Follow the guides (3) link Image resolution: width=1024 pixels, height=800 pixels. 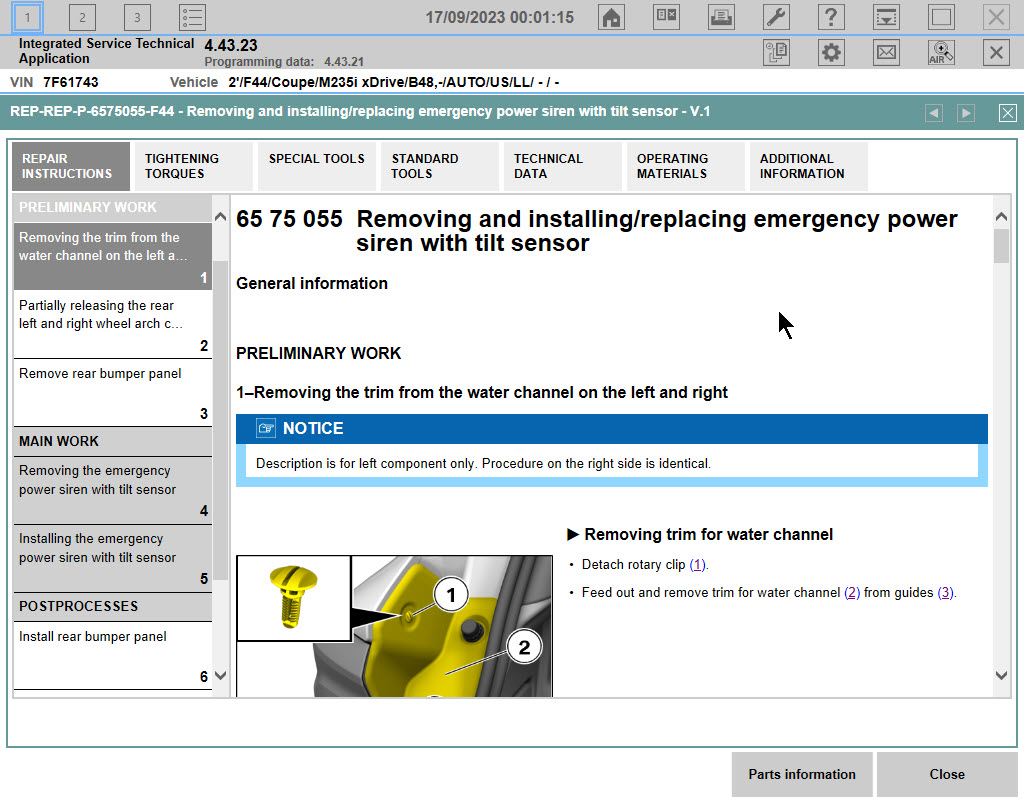pyautogui.click(x=946, y=593)
